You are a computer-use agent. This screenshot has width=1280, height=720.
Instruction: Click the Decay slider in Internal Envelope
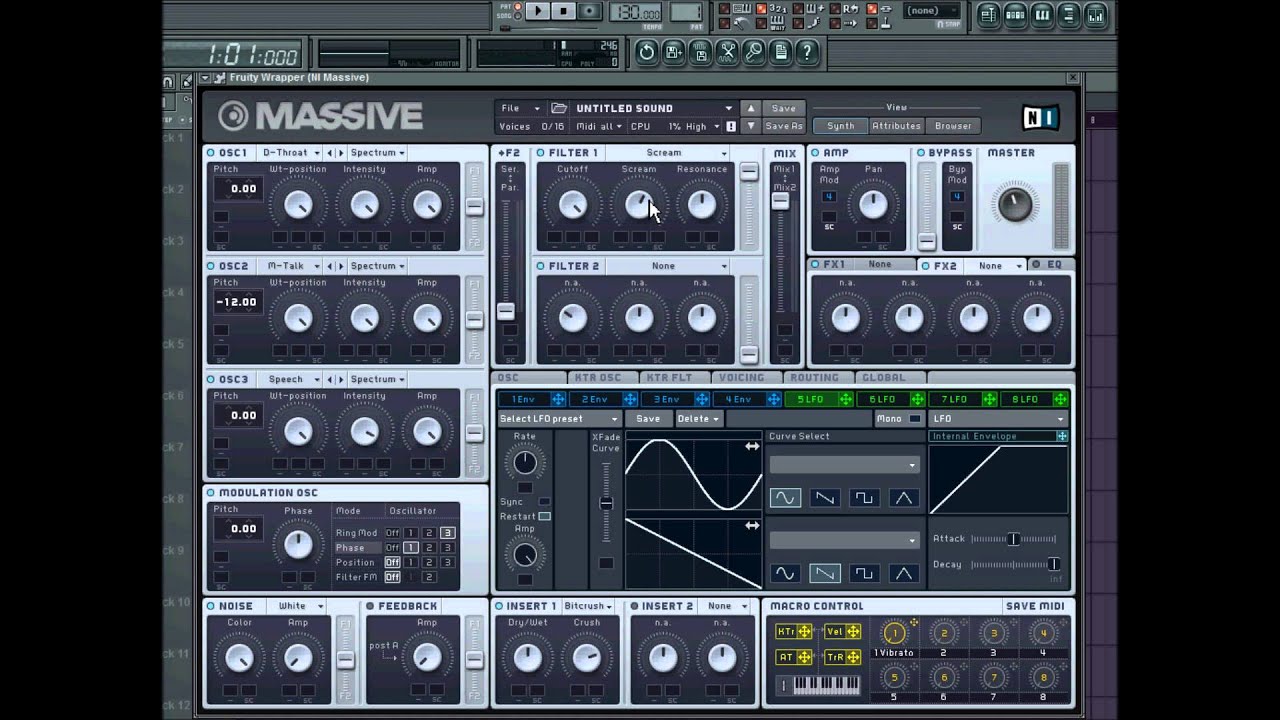(x=1013, y=565)
